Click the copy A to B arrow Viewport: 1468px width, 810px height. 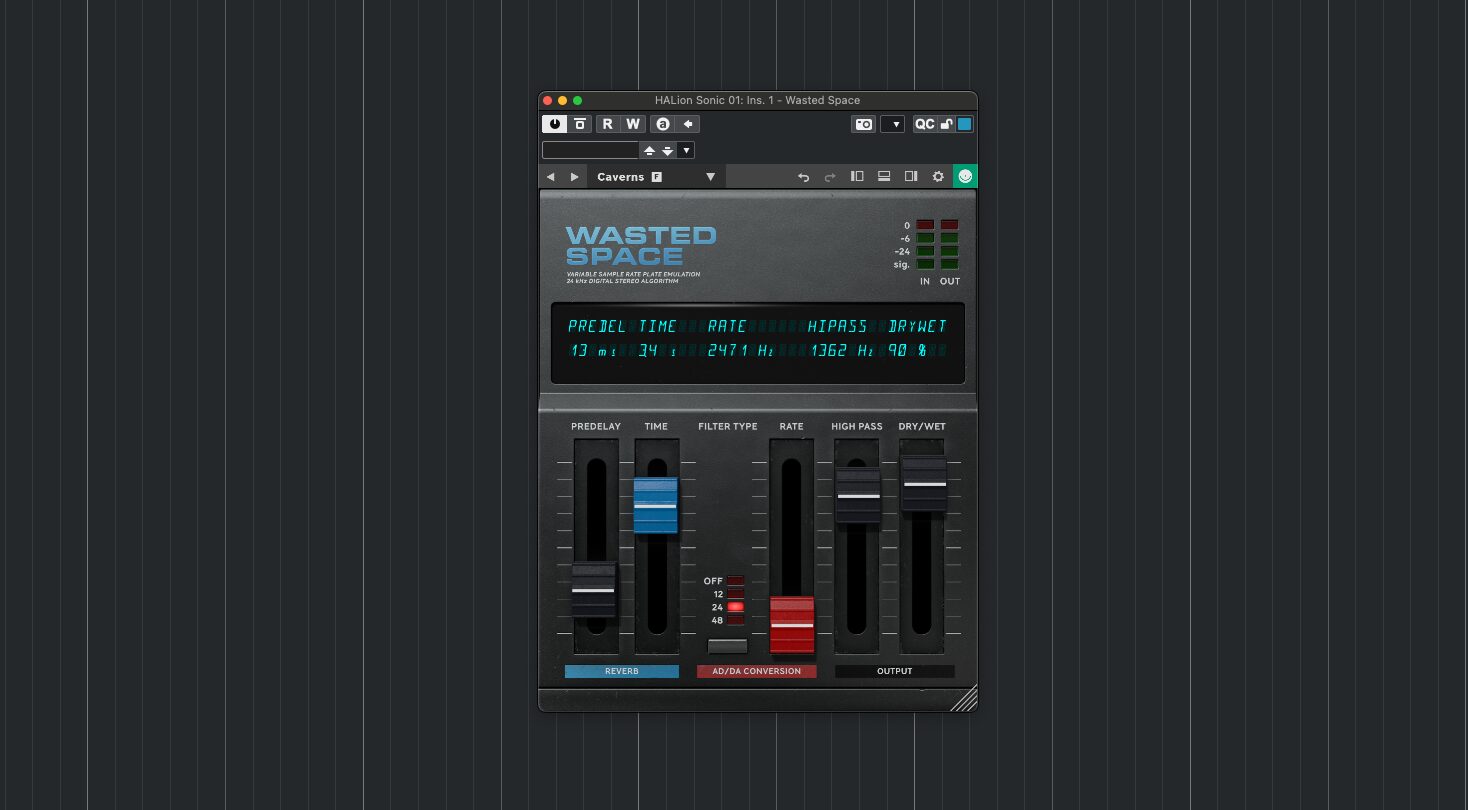coord(688,124)
